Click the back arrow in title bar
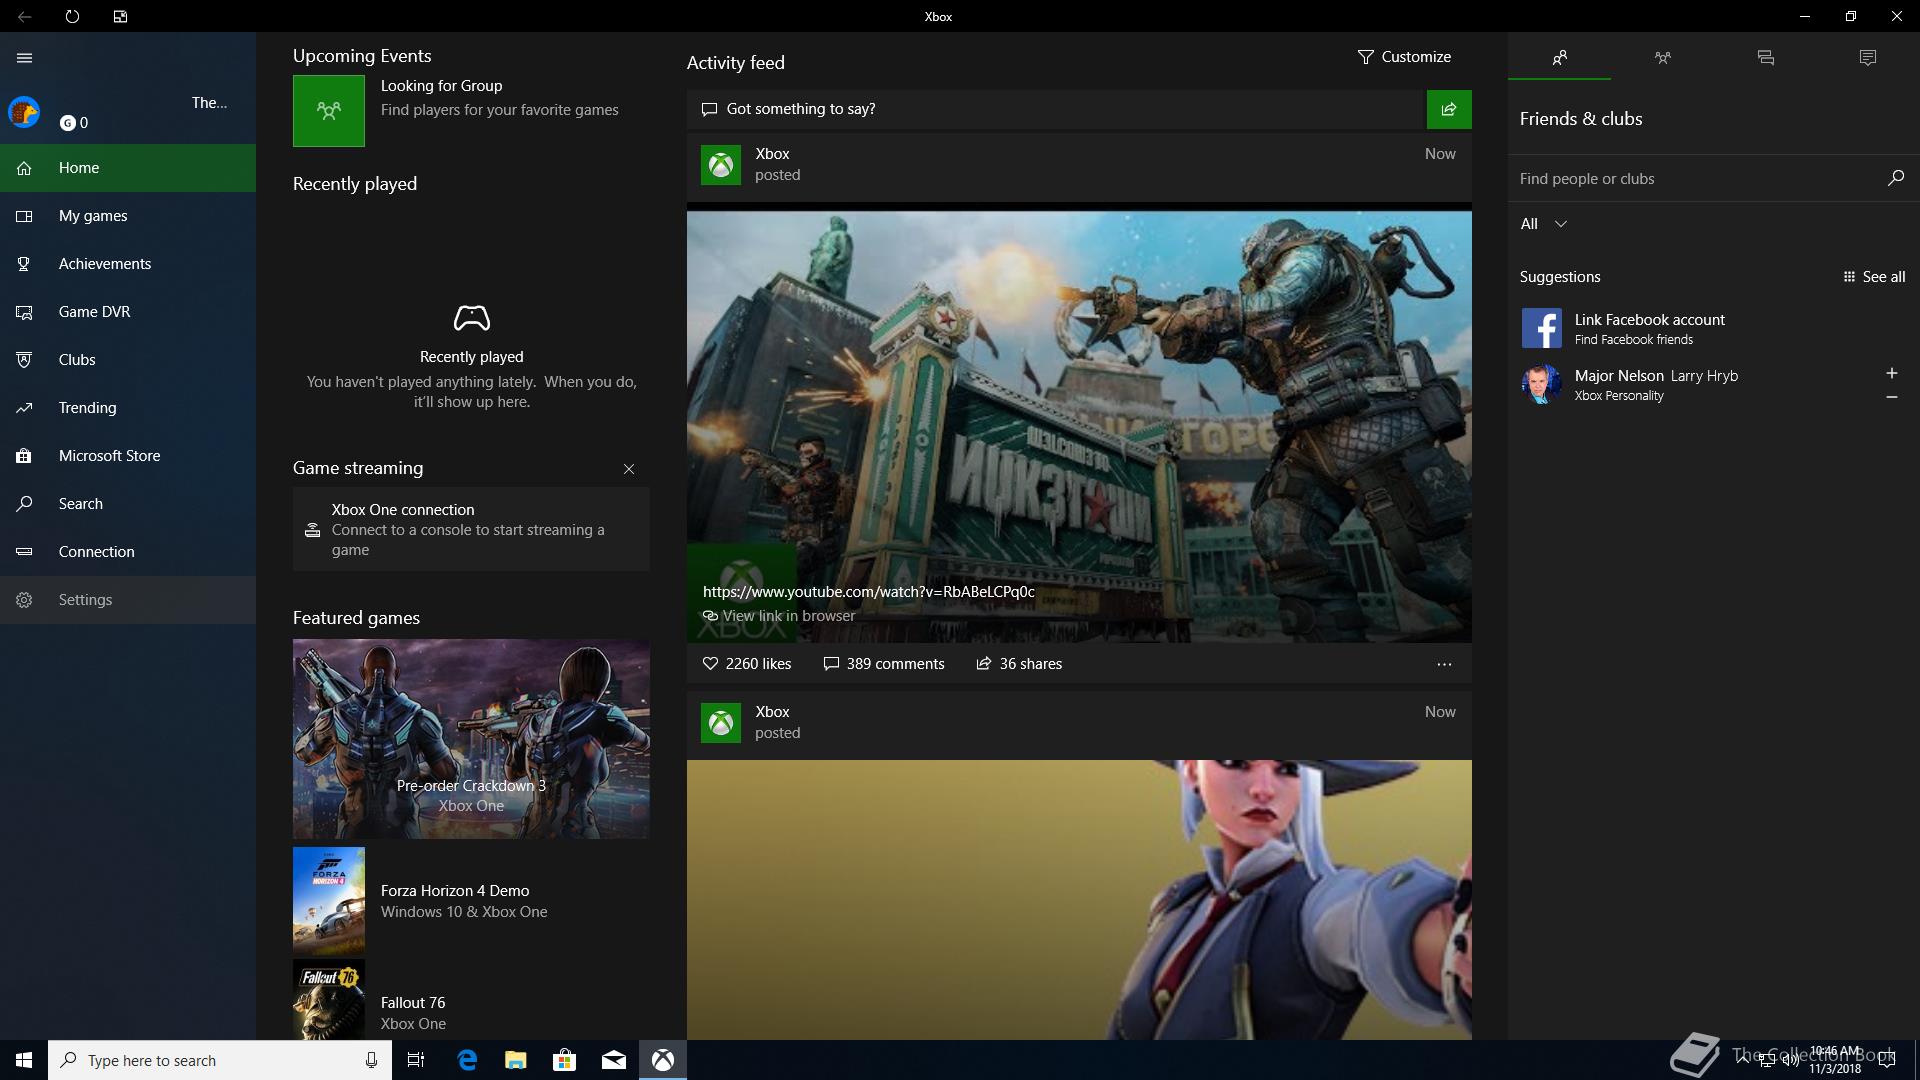Viewport: 1920px width, 1080px height. coord(25,17)
